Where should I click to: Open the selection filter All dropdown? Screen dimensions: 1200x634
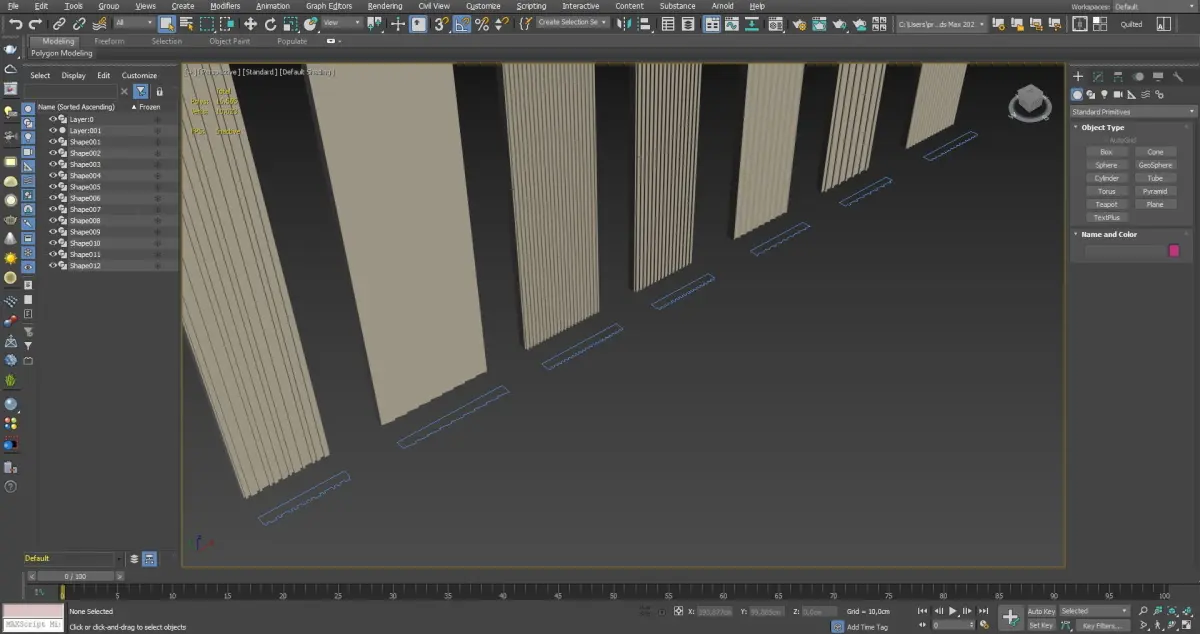134,22
